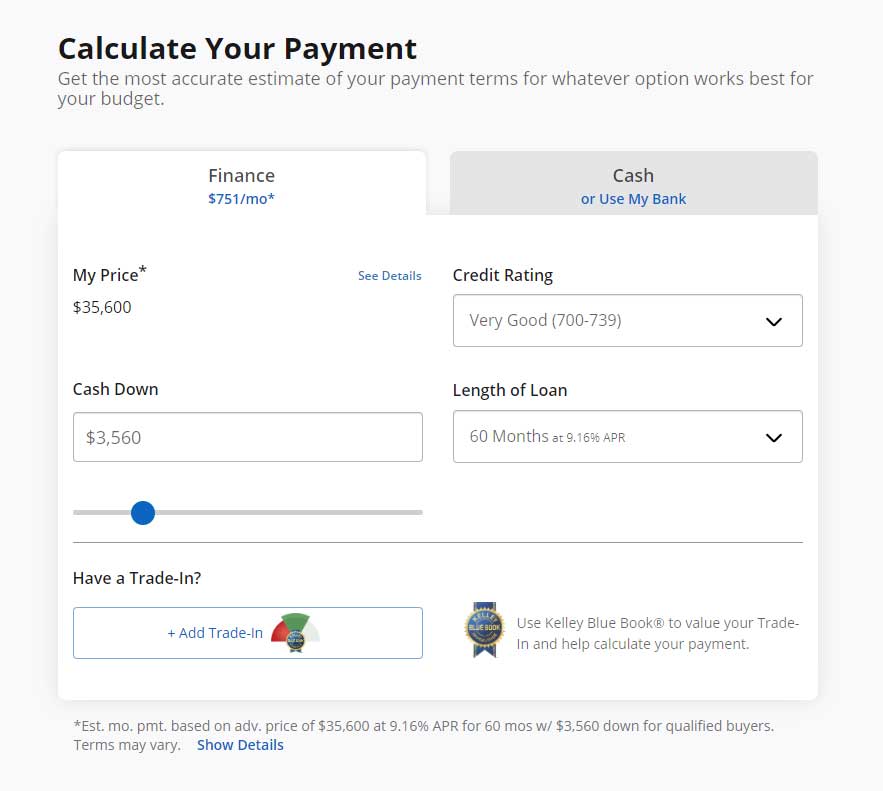The height and width of the screenshot is (791, 883).
Task: Click the gauge icon in Add Trade-In
Action: pyautogui.click(x=295, y=632)
